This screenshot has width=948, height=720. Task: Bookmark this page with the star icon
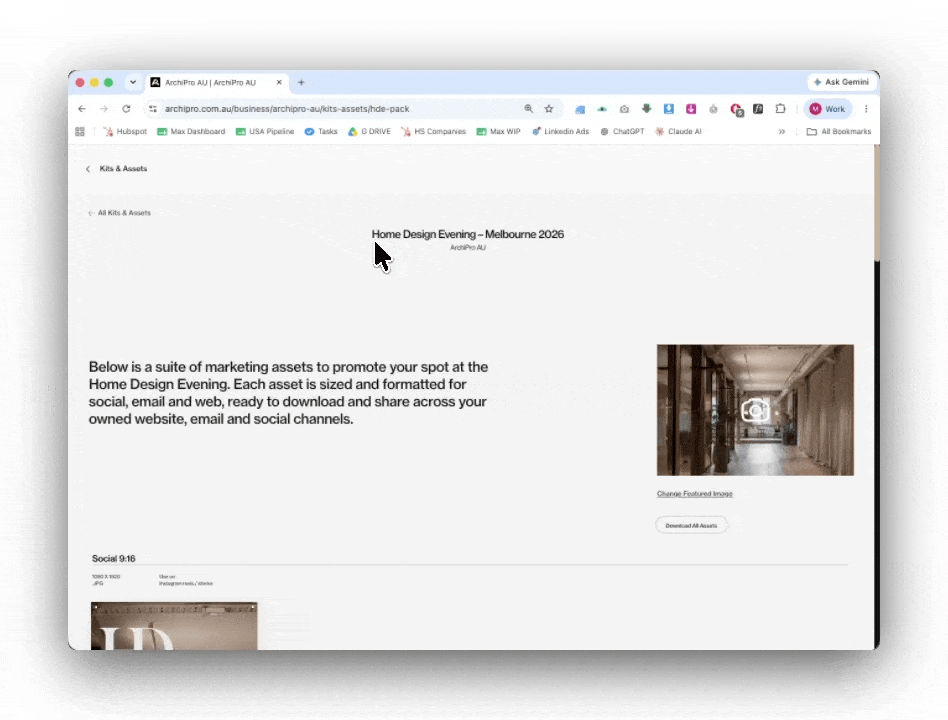[549, 109]
